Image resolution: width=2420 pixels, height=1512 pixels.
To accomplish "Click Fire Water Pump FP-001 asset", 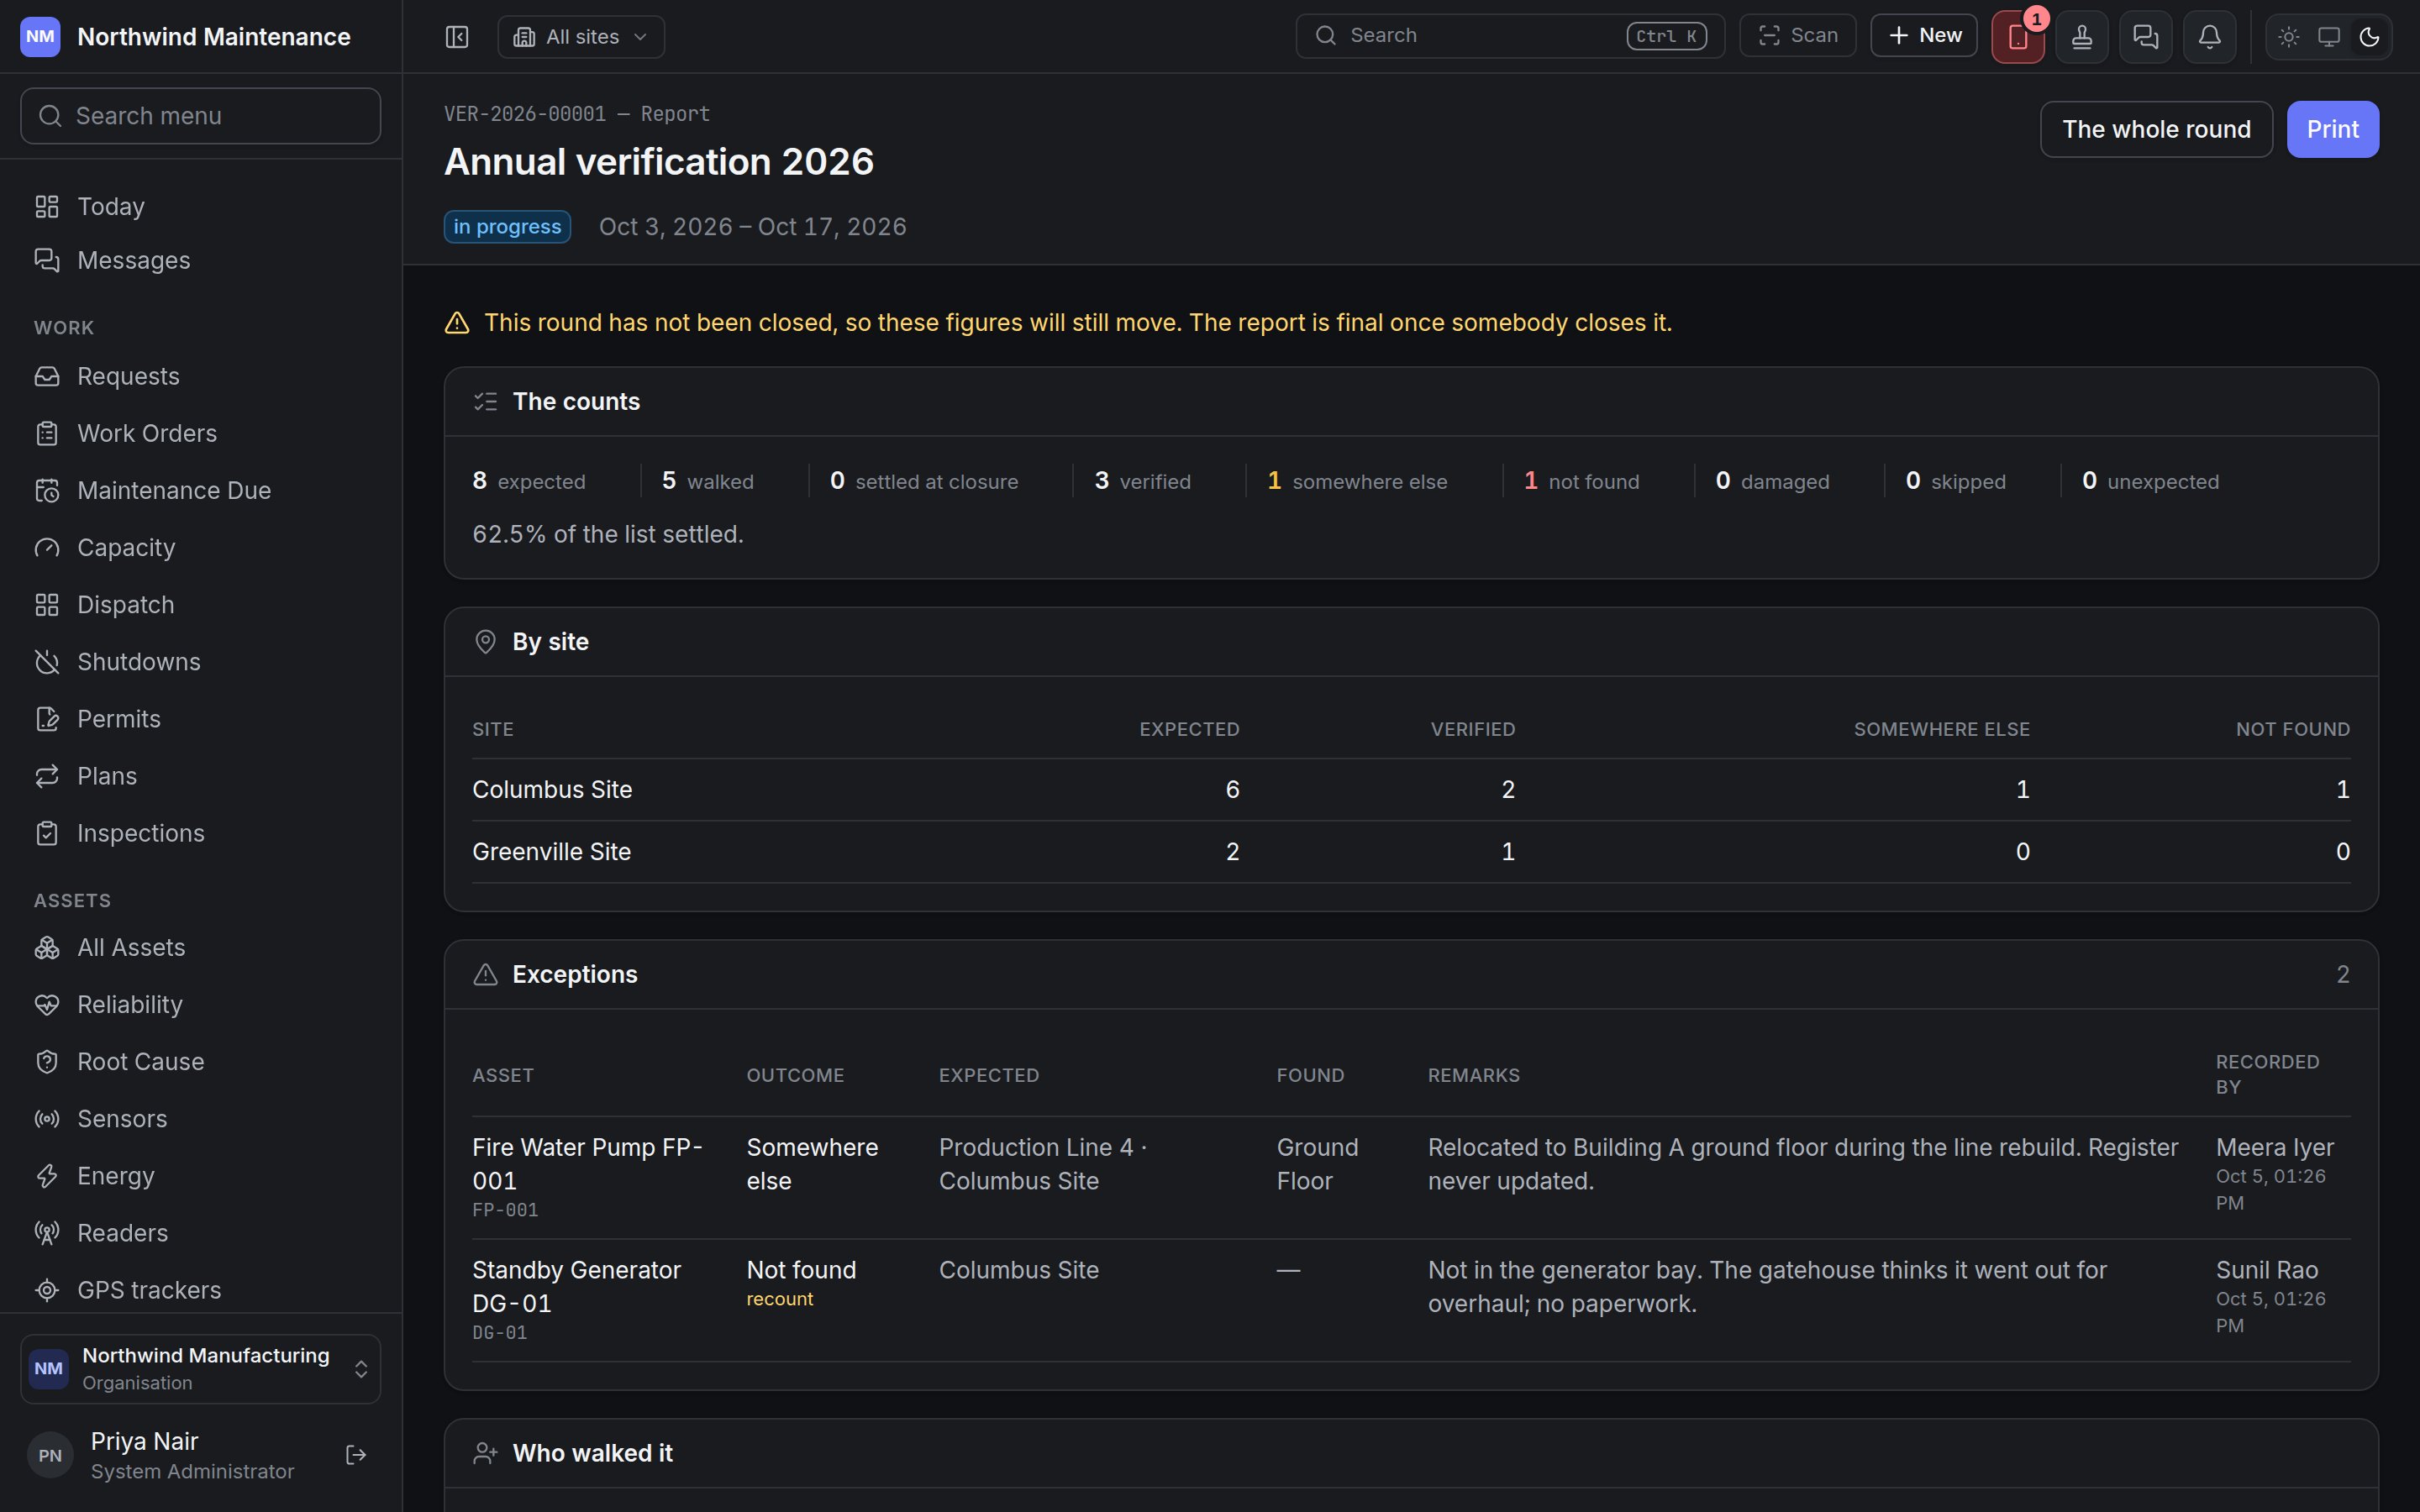I will (587, 1164).
